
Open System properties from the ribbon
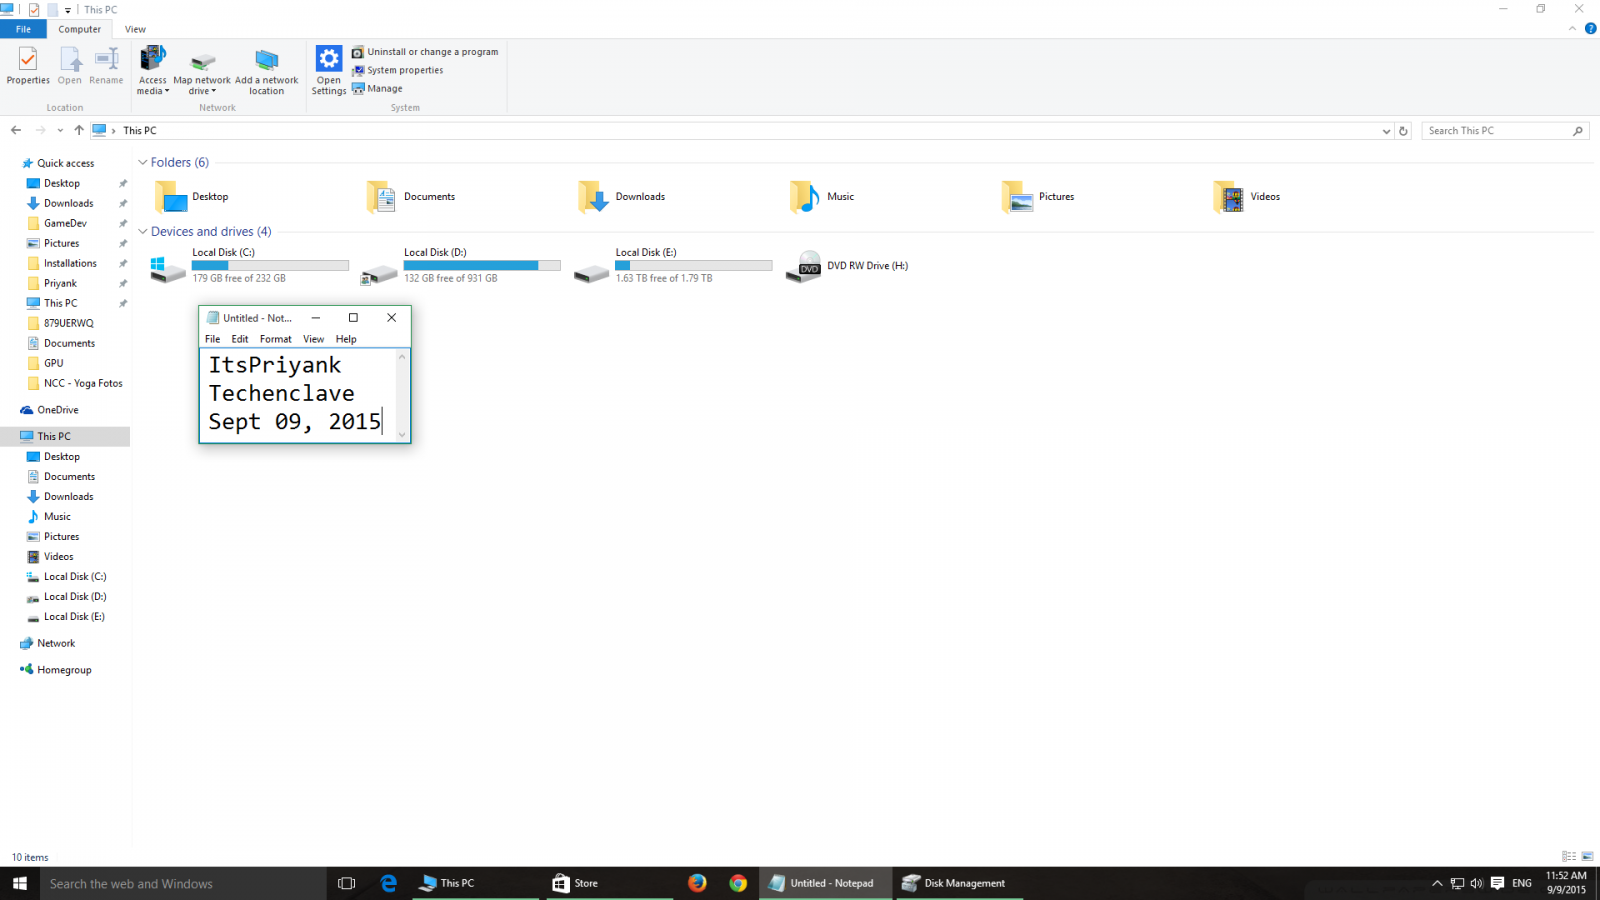tap(397, 70)
